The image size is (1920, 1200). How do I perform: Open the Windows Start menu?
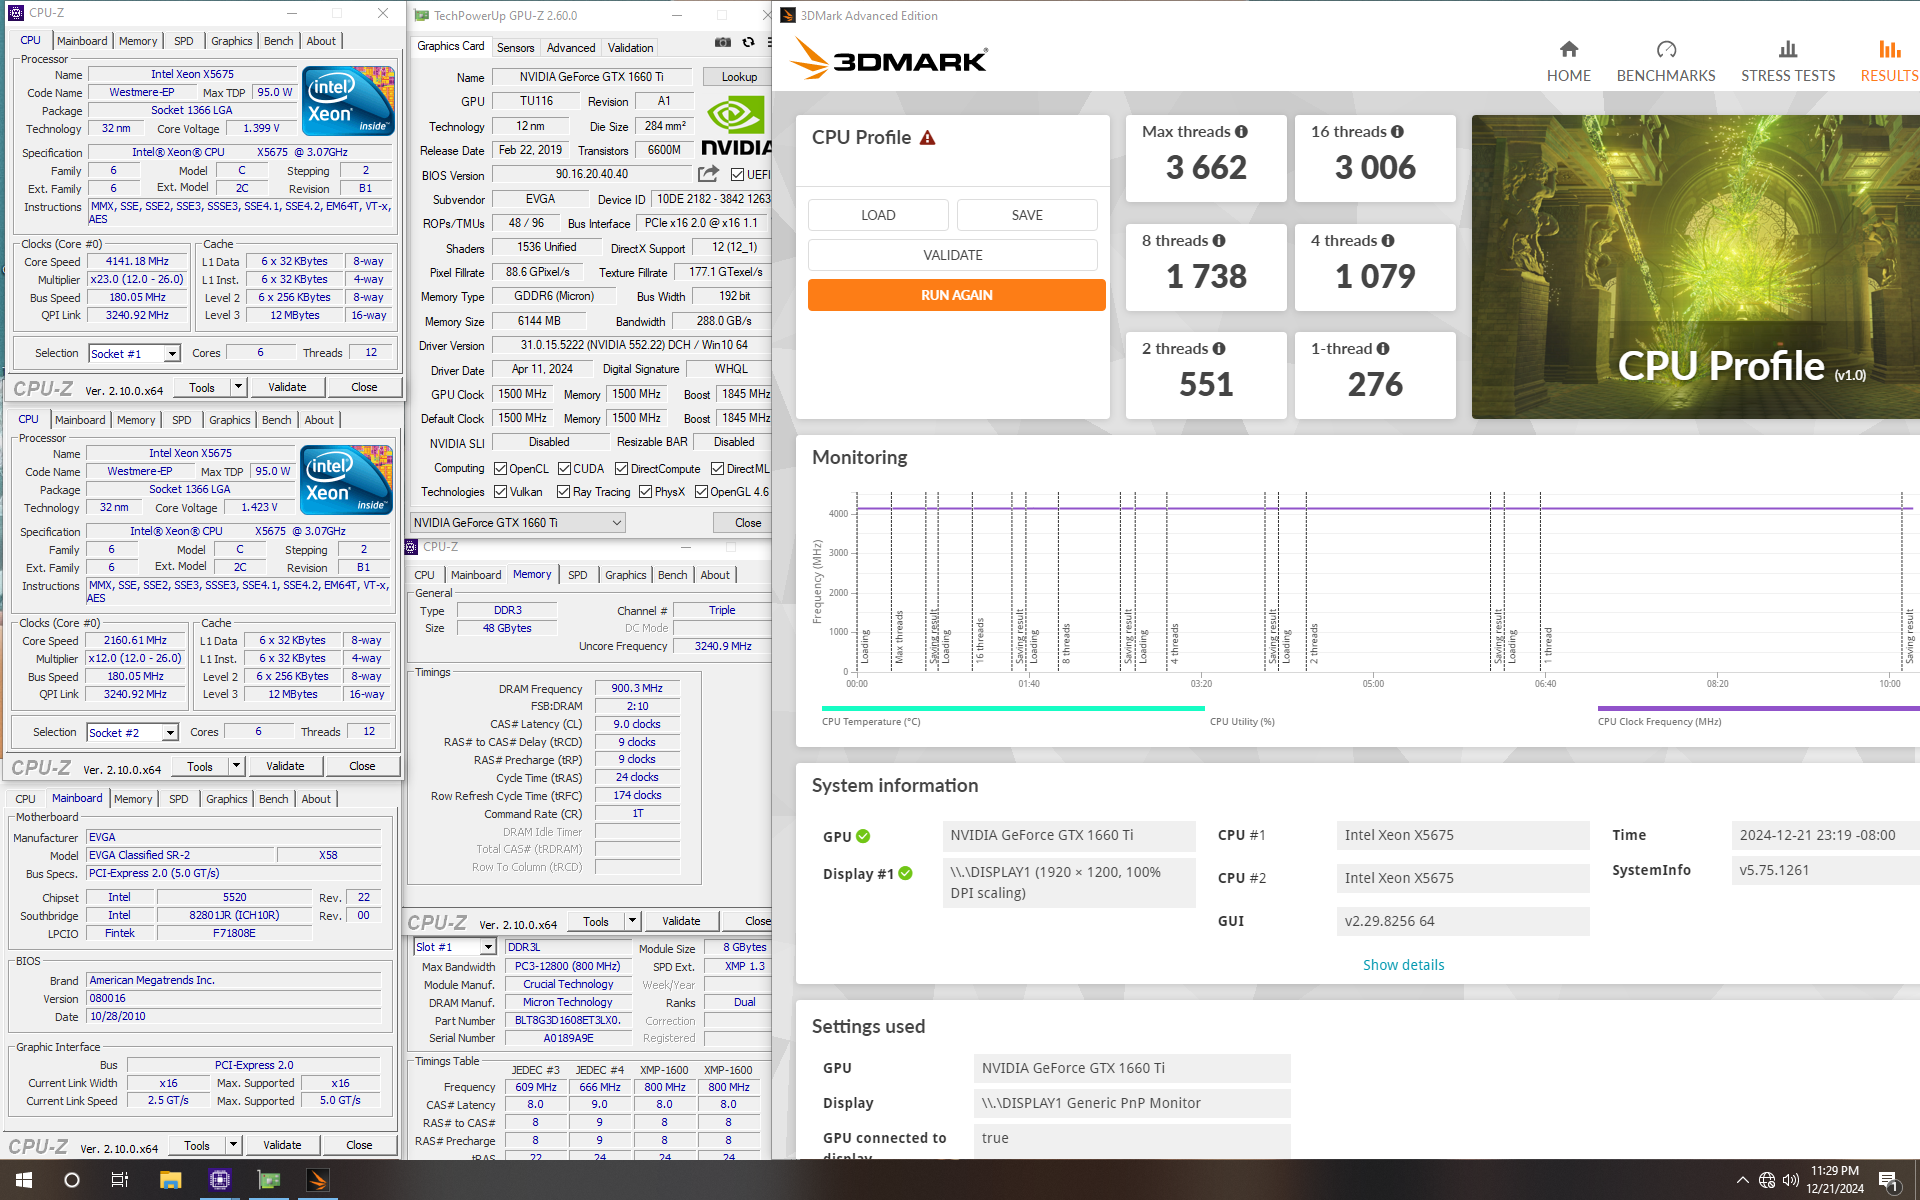point(24,1180)
